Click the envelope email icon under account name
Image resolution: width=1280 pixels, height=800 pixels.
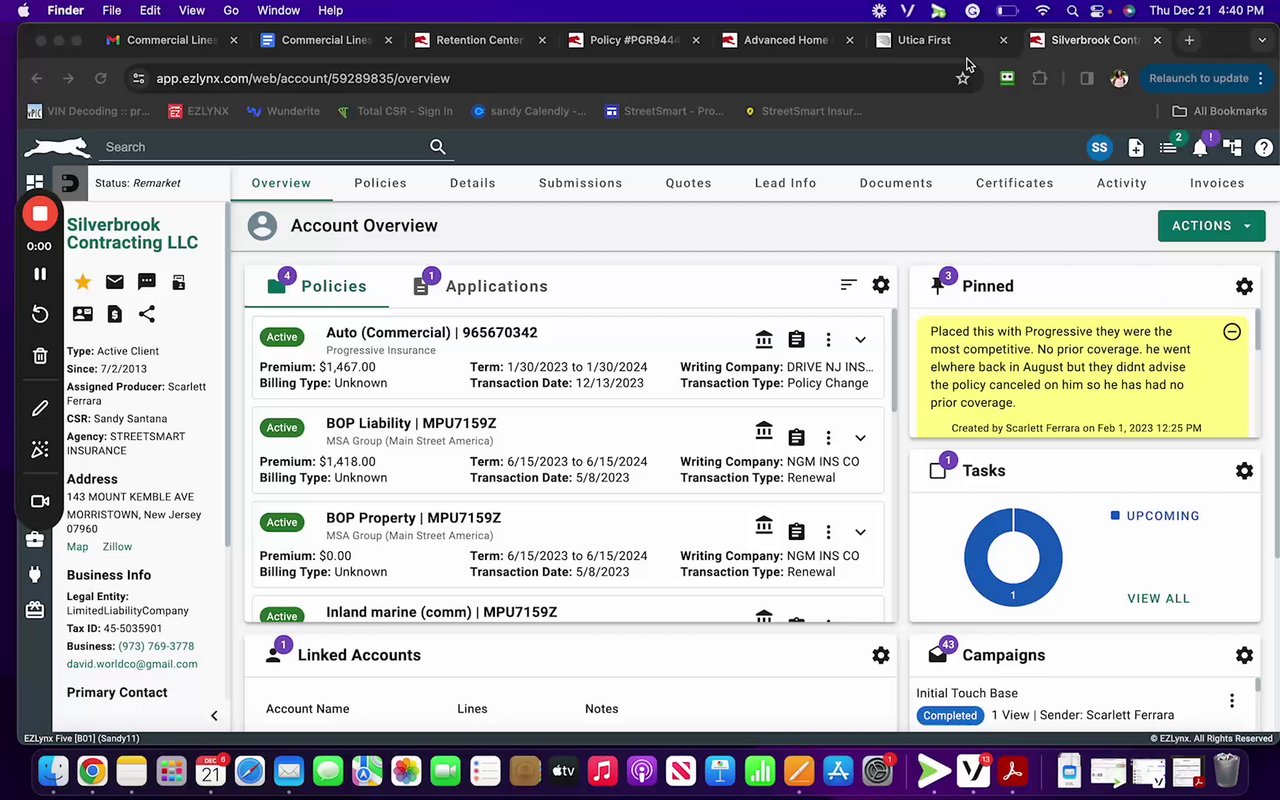click(115, 282)
